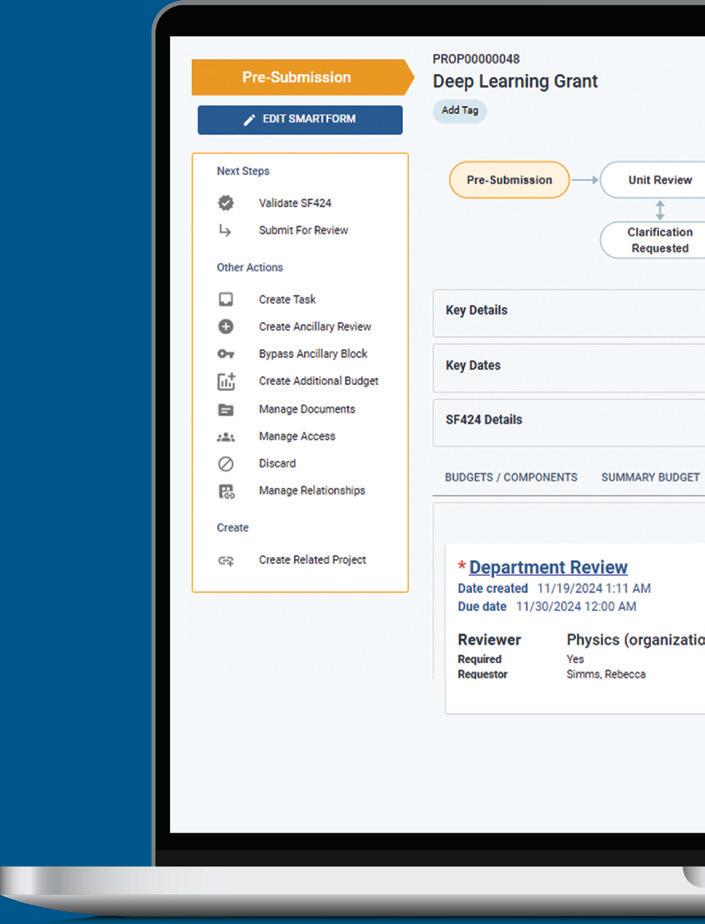Image resolution: width=705 pixels, height=924 pixels.
Task: Click the Create Task inbox icon
Action: coord(226,299)
